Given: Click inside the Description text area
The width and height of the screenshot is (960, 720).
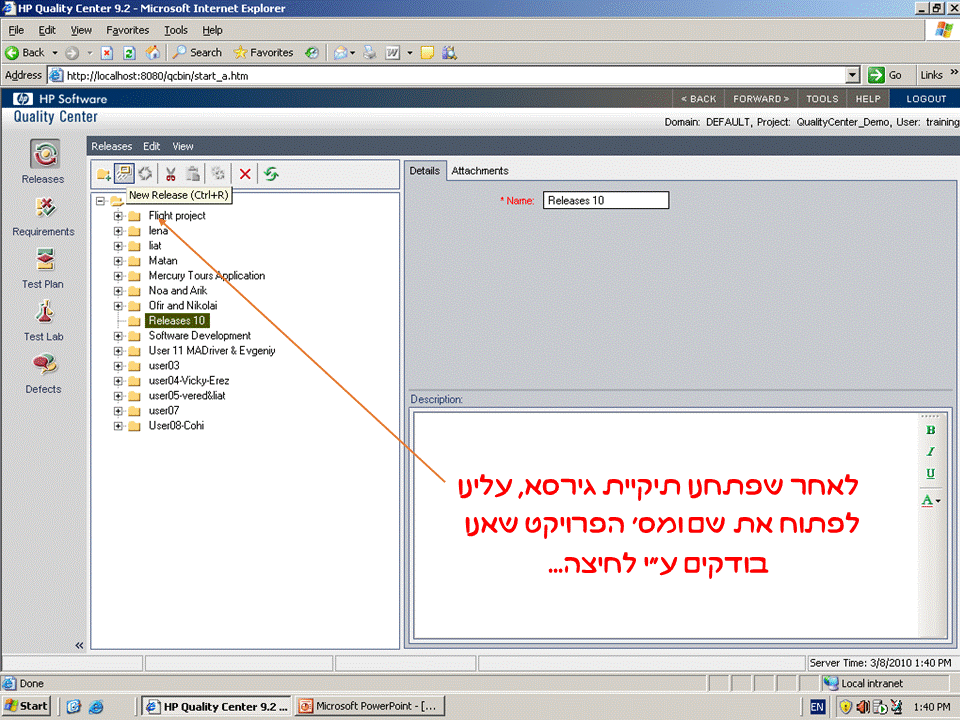Looking at the screenshot, I should pyautogui.click(x=666, y=525).
